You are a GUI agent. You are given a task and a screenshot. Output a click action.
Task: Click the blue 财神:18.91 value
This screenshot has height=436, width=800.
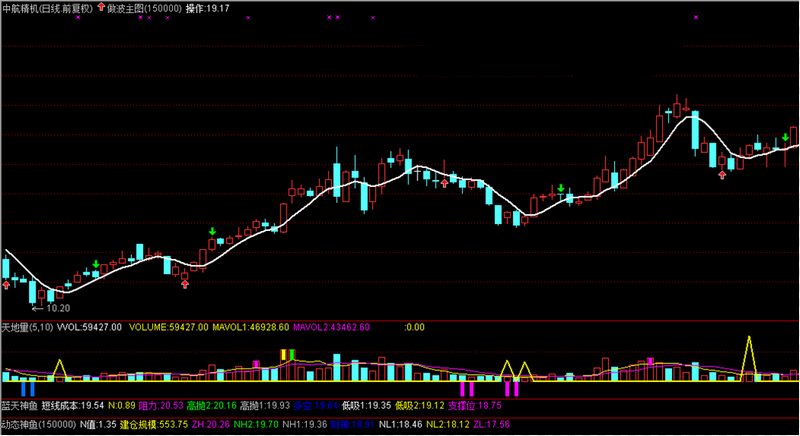tap(353, 424)
